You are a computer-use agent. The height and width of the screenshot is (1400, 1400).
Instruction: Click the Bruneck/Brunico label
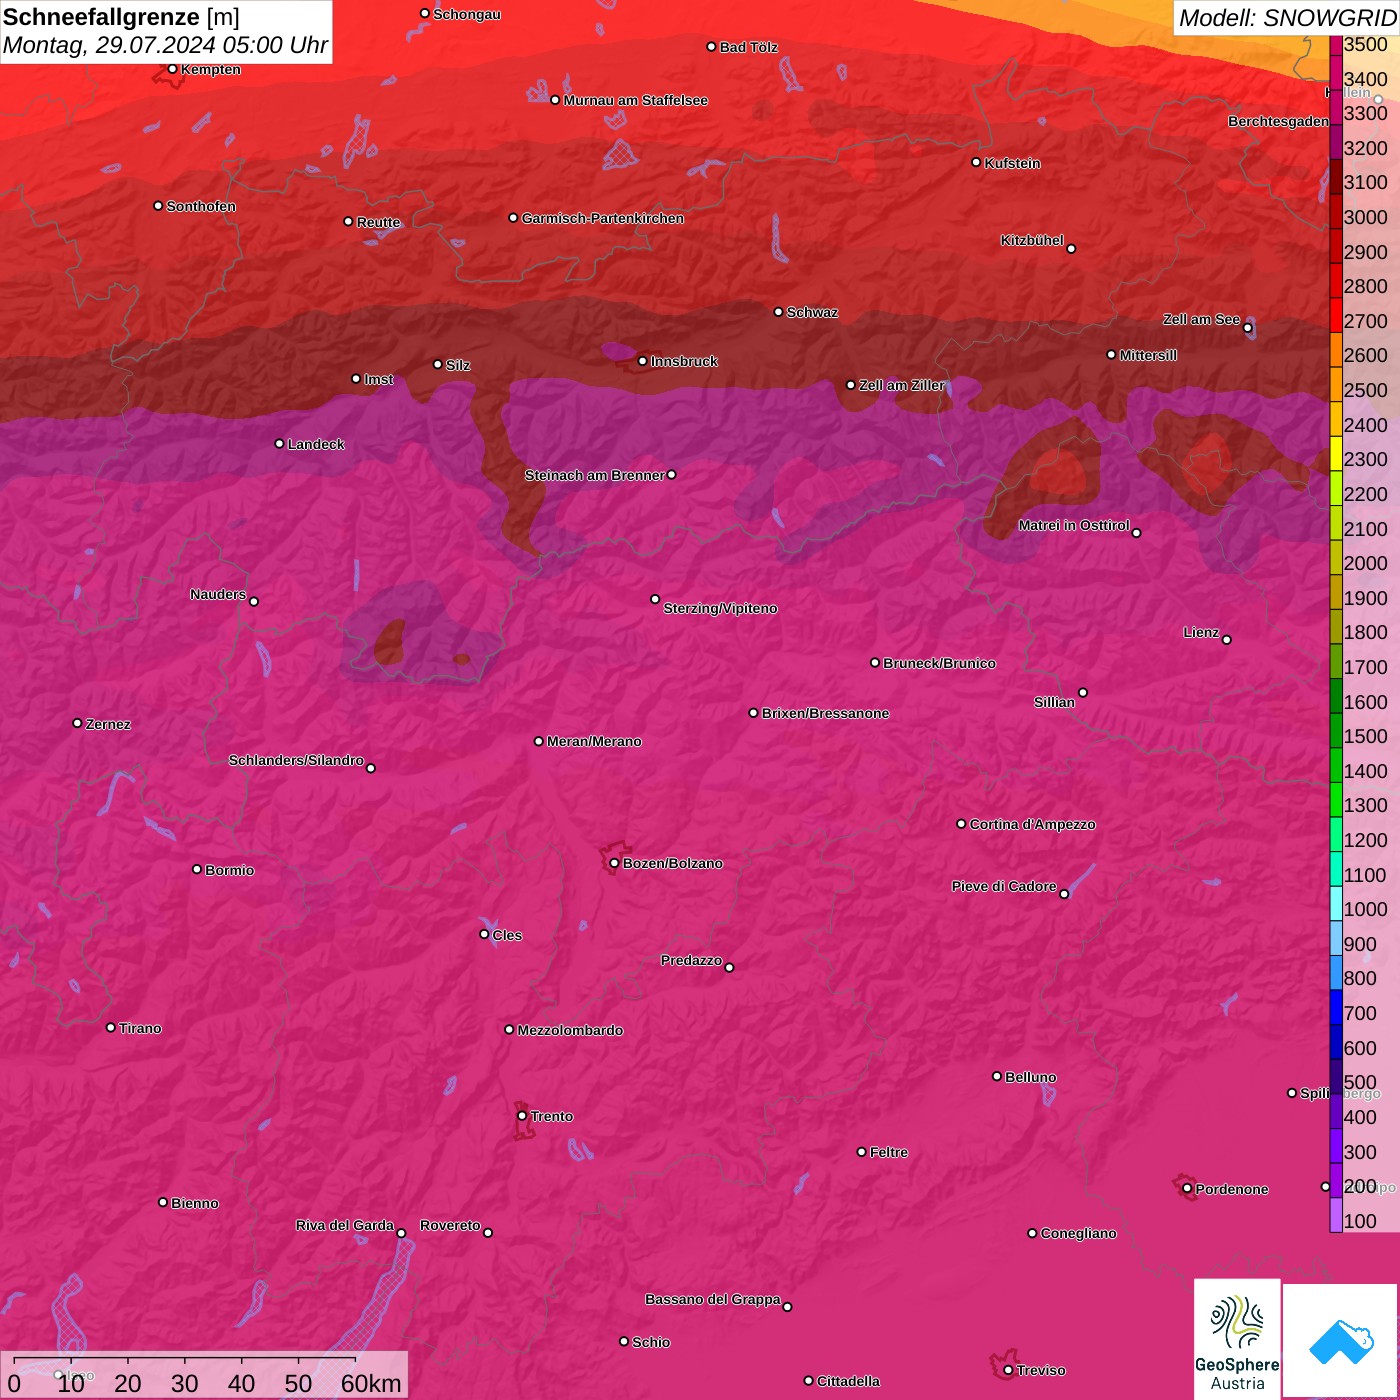click(939, 663)
